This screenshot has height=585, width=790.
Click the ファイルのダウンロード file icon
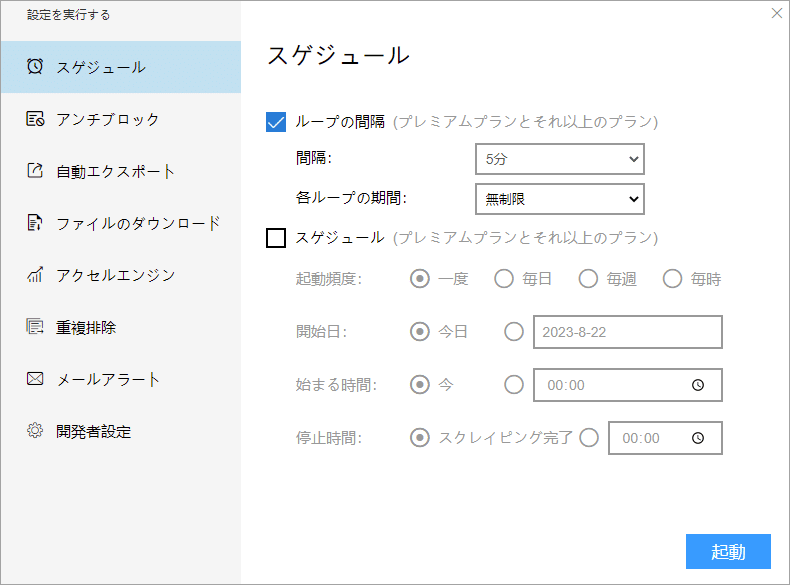point(35,223)
